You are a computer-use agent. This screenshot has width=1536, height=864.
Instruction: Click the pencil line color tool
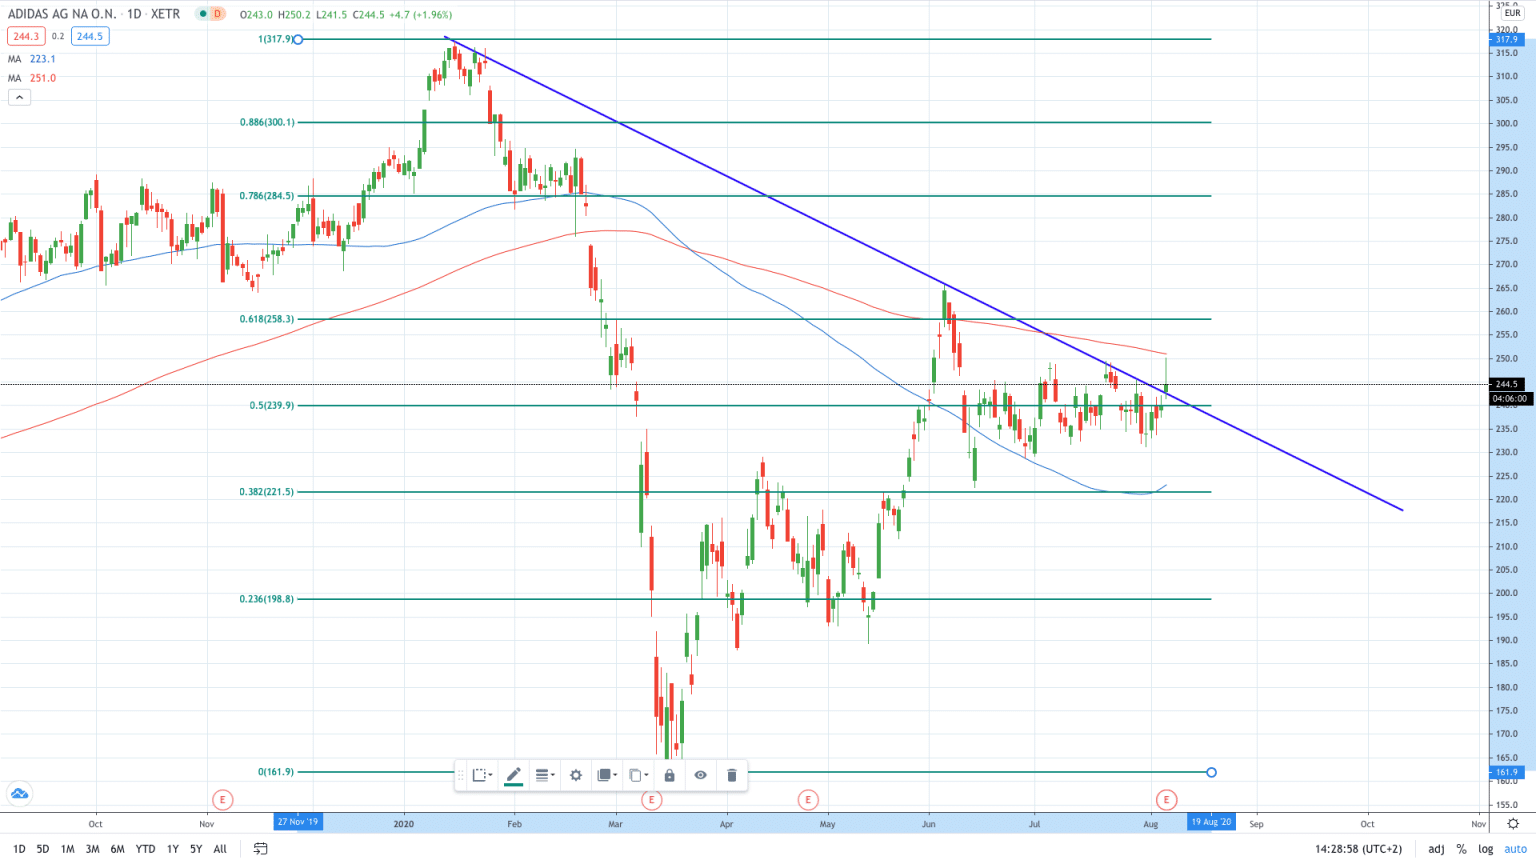click(513, 775)
